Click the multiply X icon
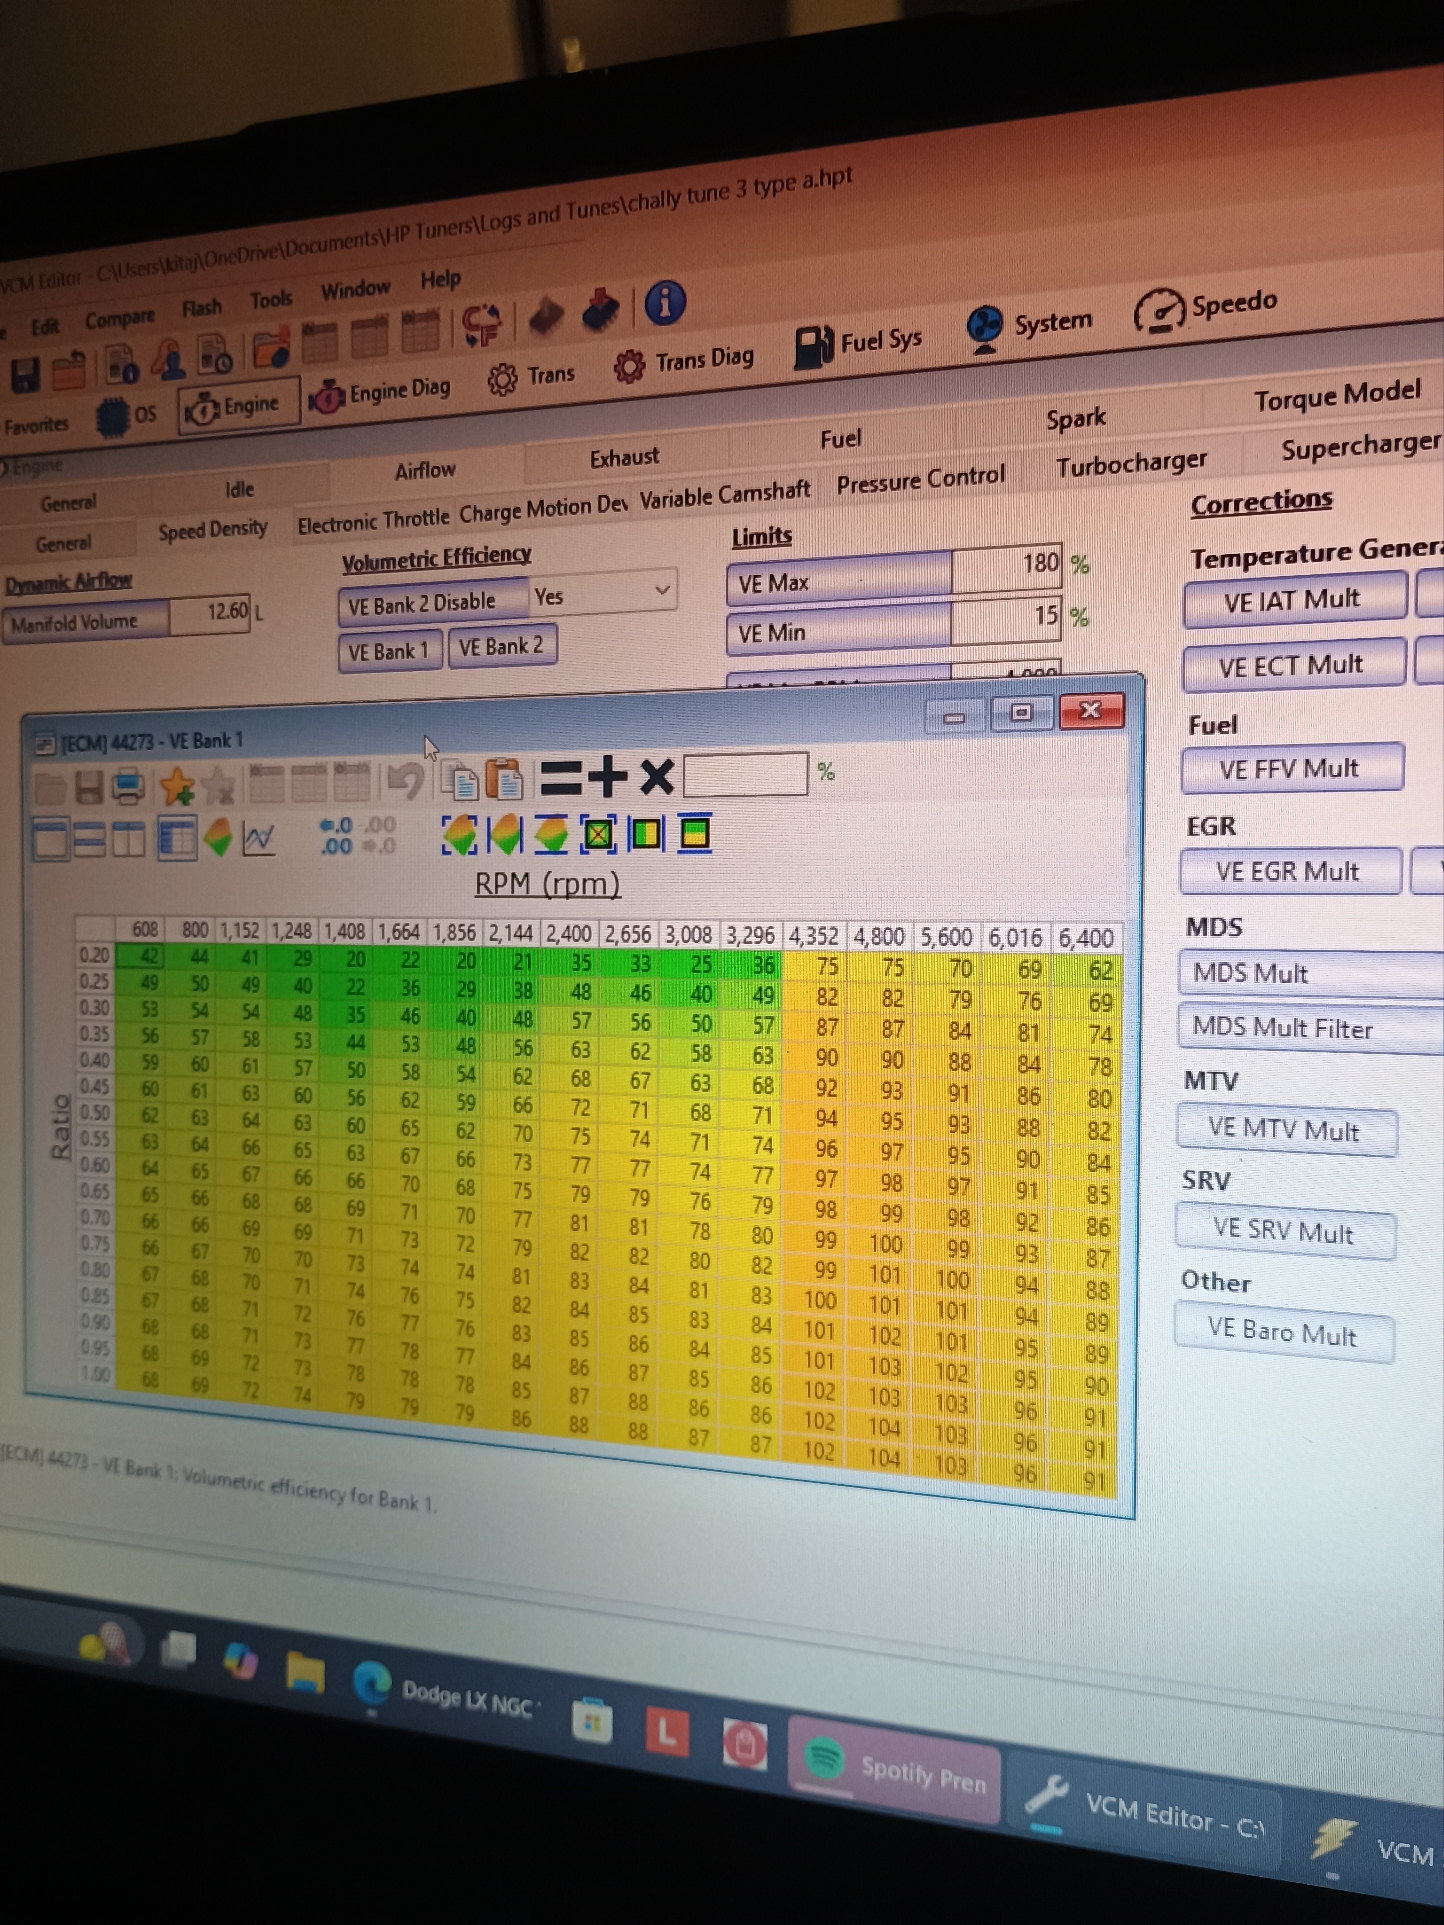The image size is (1444, 1925). click(656, 775)
